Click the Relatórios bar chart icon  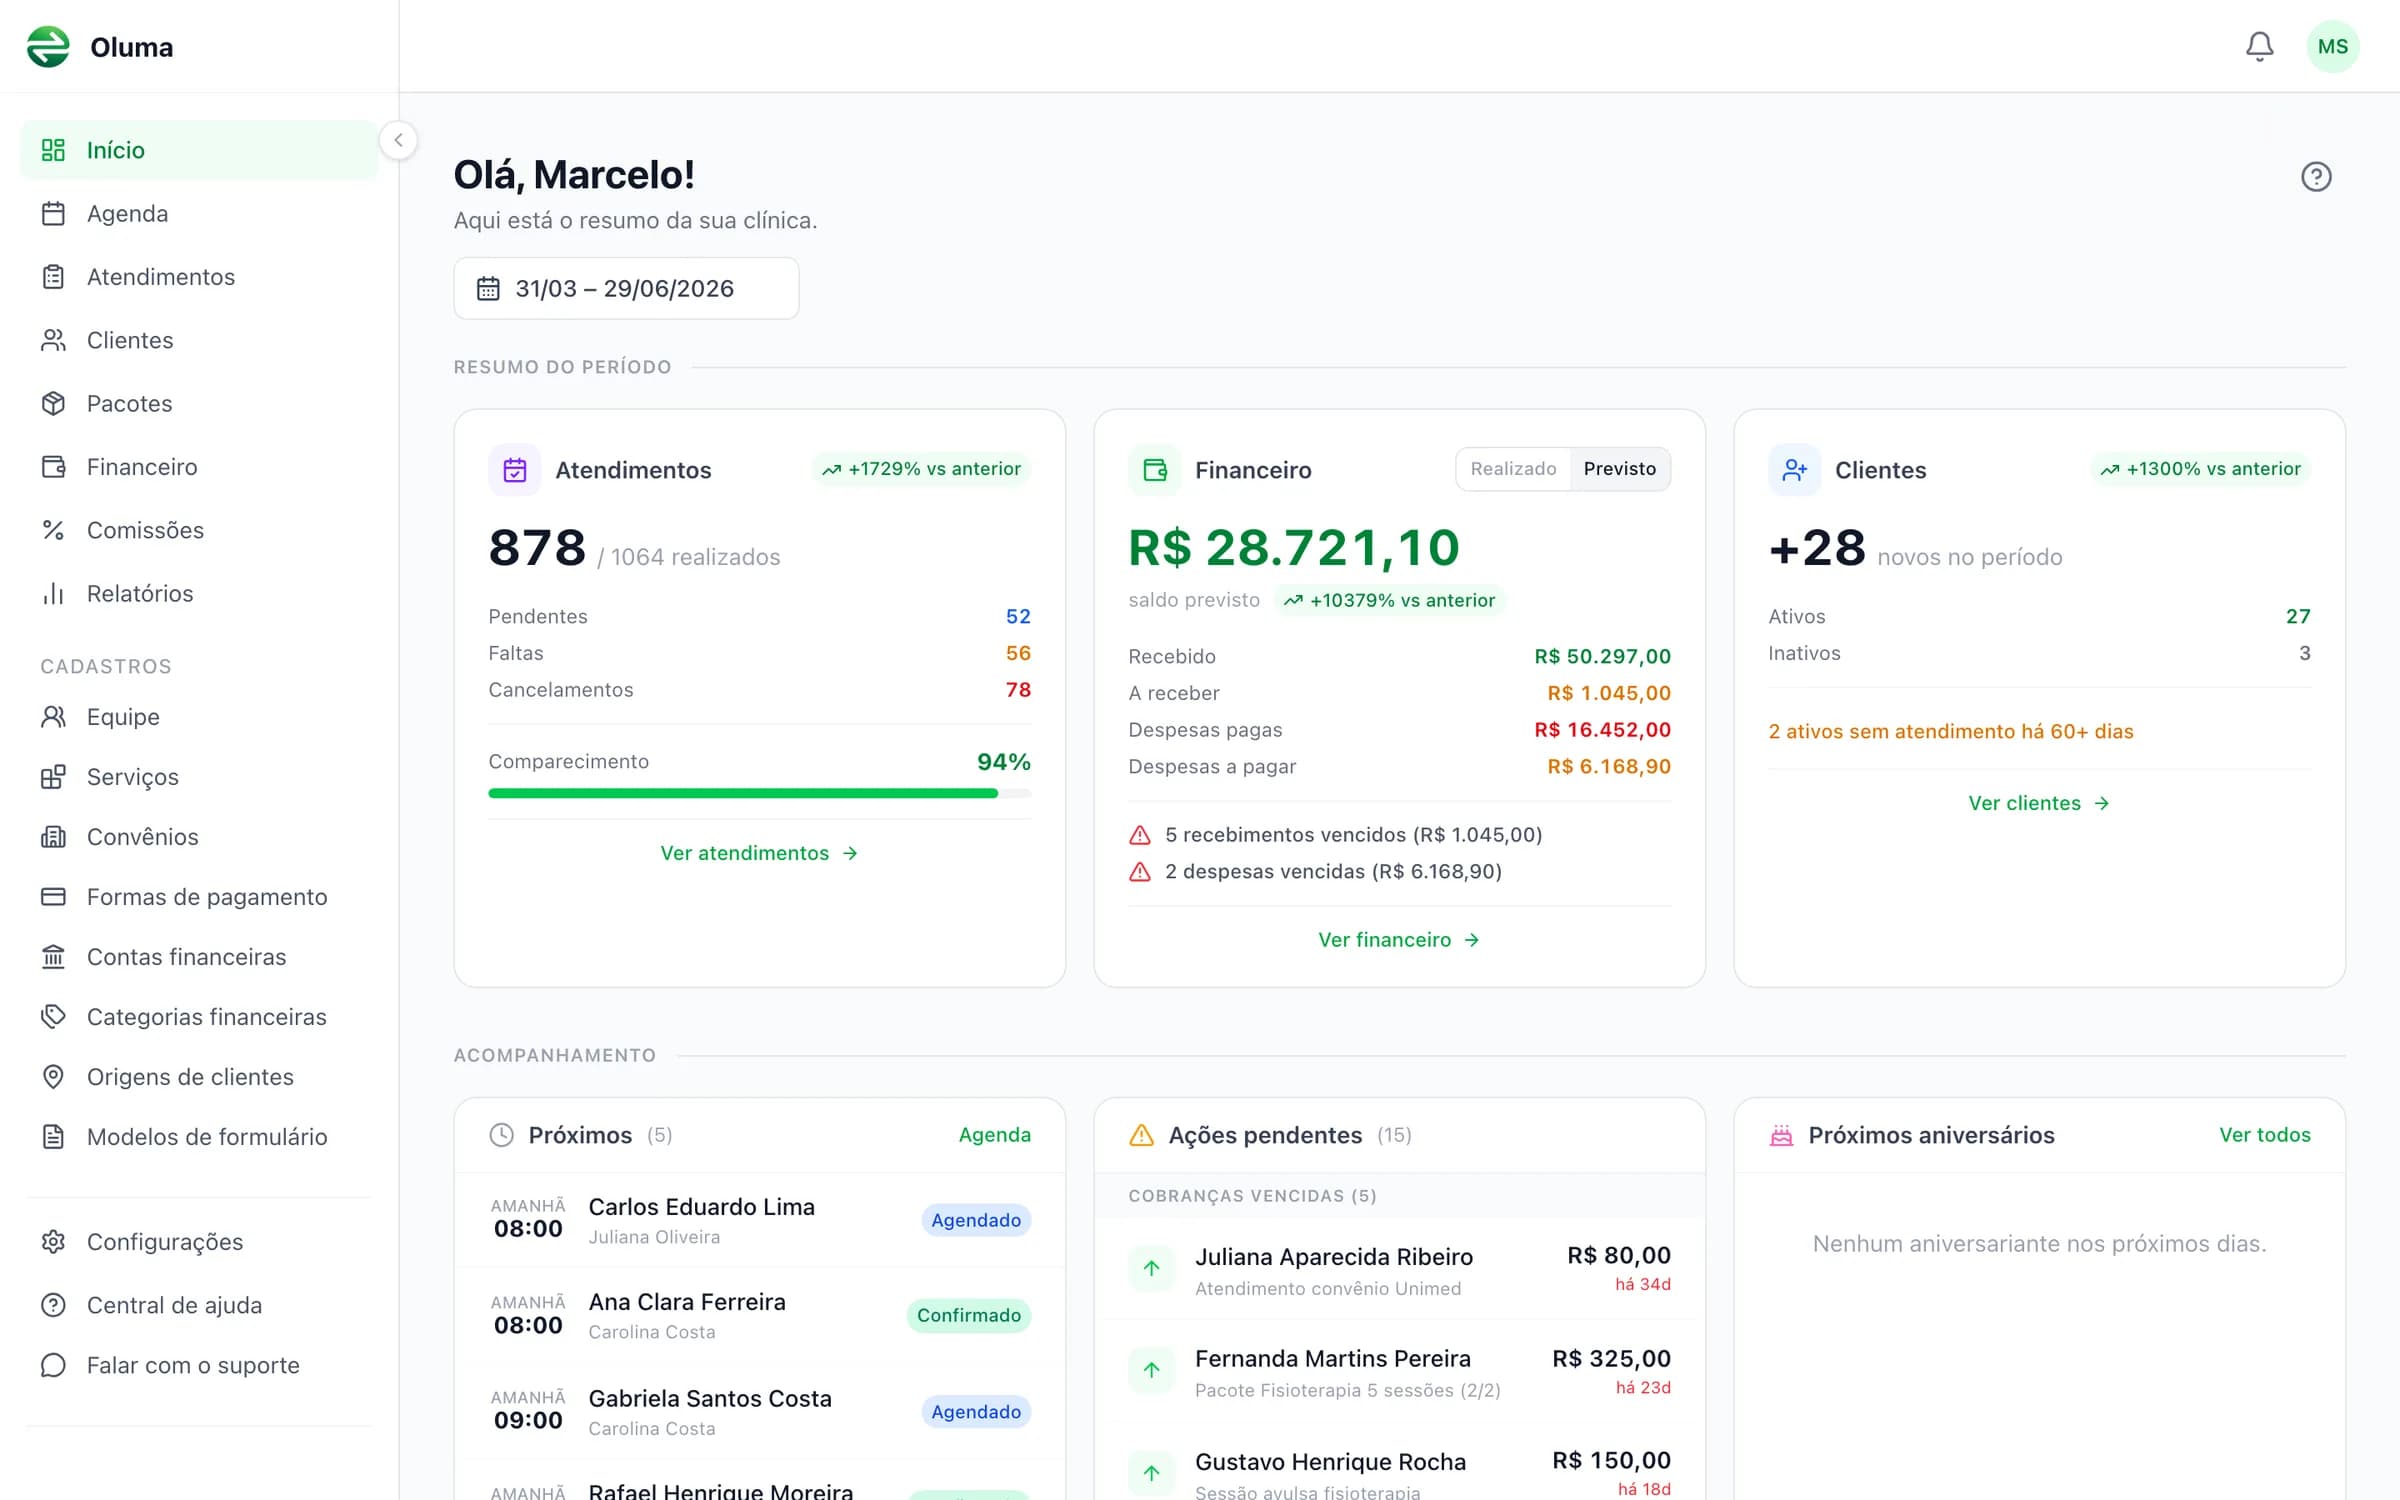pyautogui.click(x=53, y=594)
